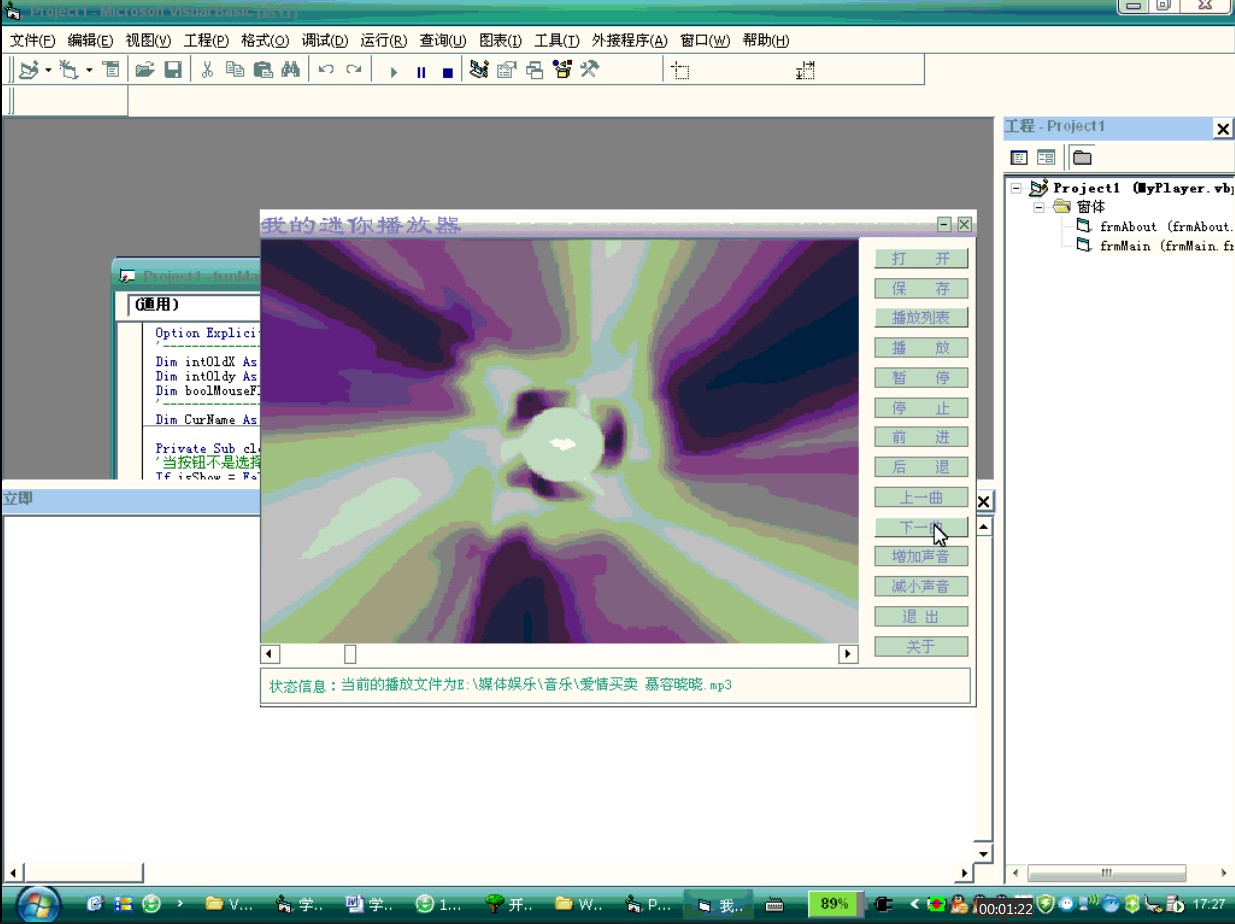Open the Menu Editor from the toolbar
This screenshot has width=1235, height=924.
tap(111, 70)
